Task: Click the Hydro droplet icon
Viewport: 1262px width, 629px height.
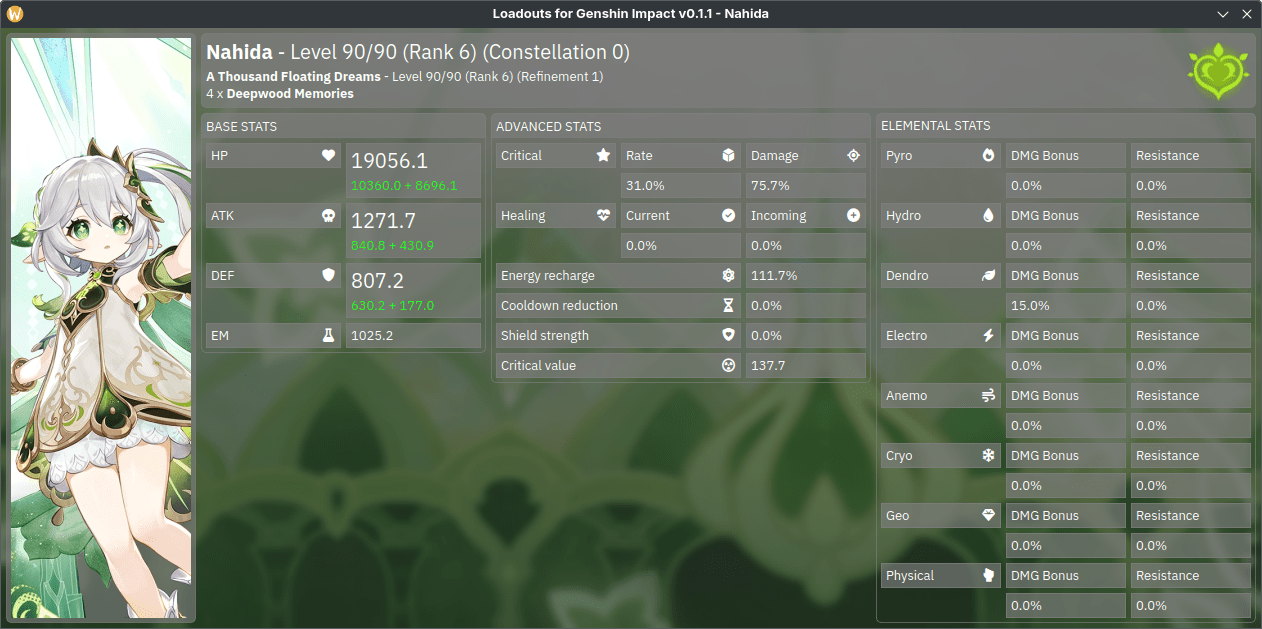Action: [988, 216]
